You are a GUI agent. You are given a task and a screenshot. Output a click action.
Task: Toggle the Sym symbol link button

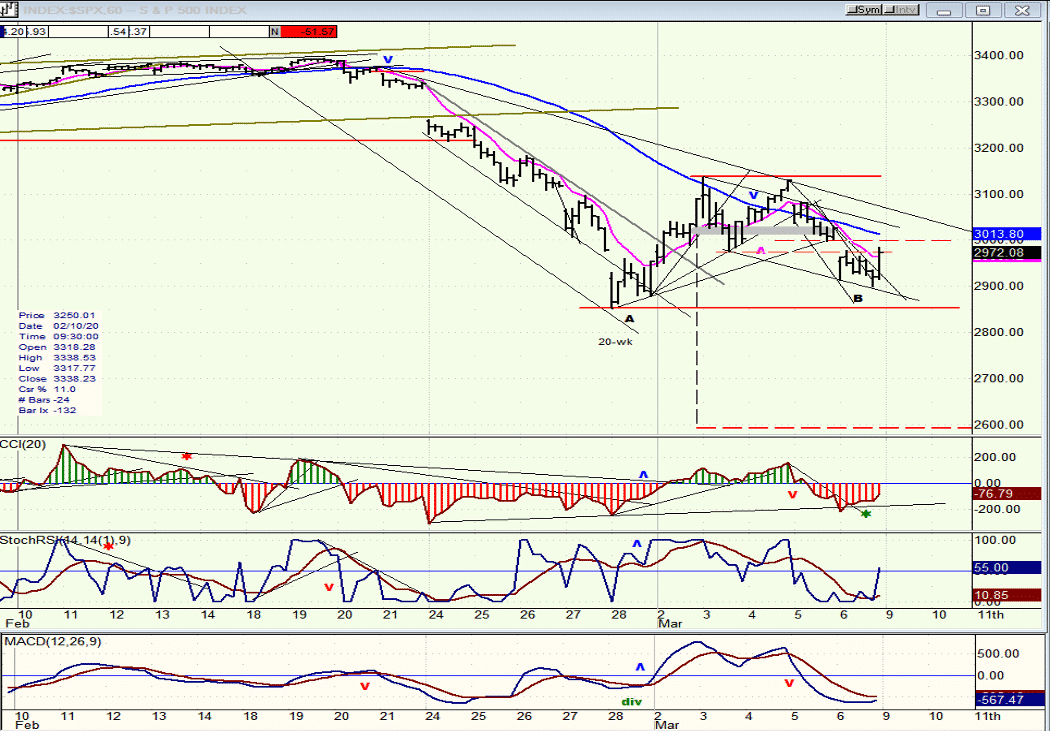point(864,10)
